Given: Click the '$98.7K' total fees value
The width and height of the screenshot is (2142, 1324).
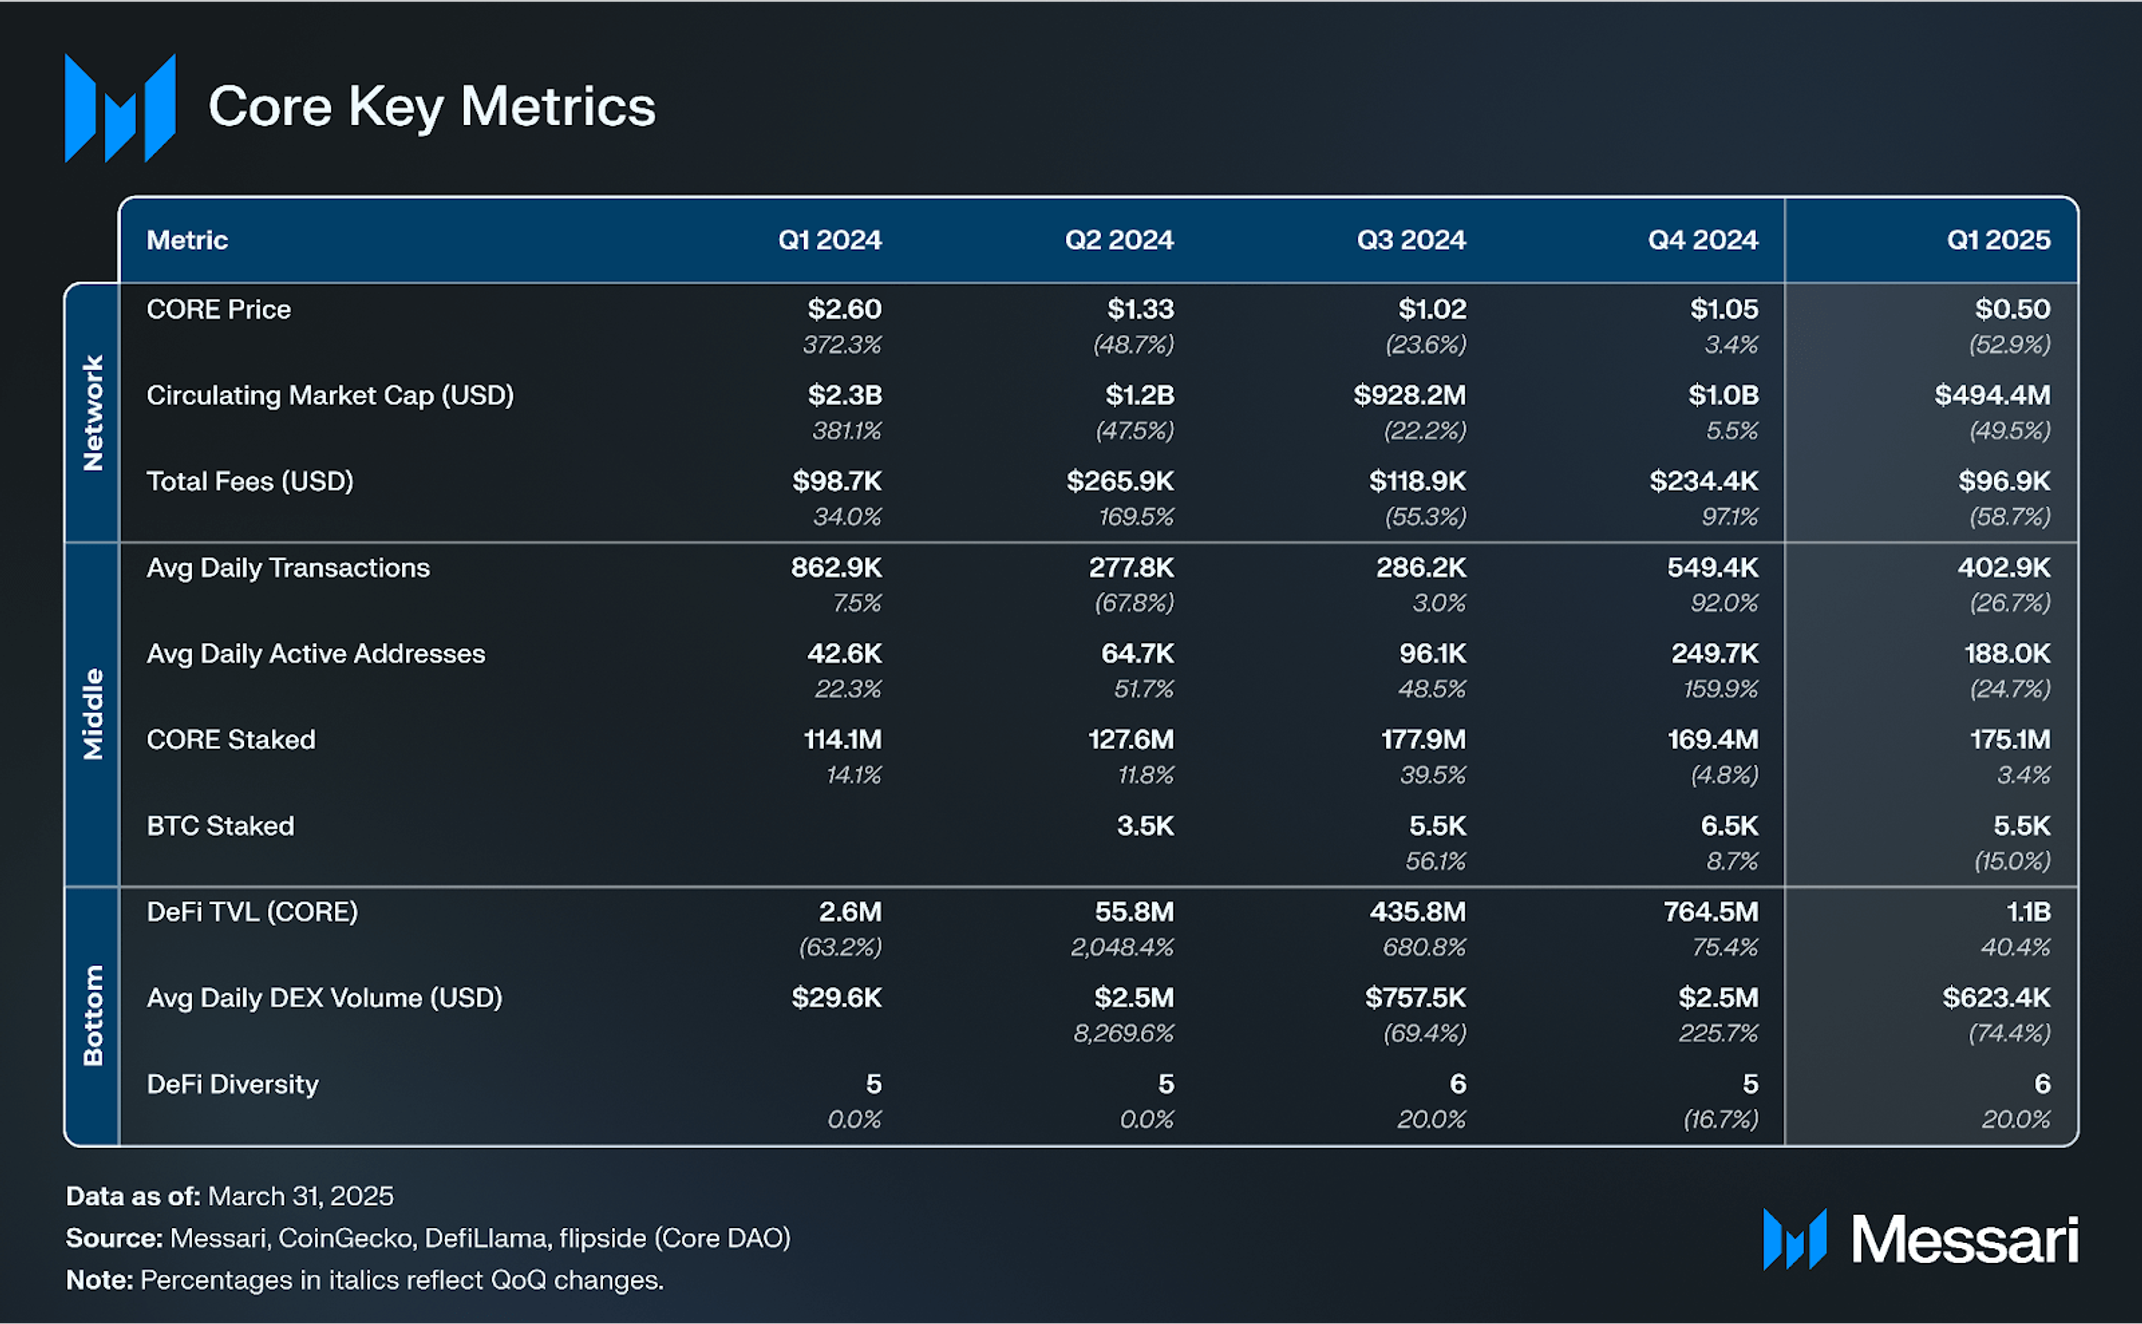Looking at the screenshot, I should click(837, 482).
